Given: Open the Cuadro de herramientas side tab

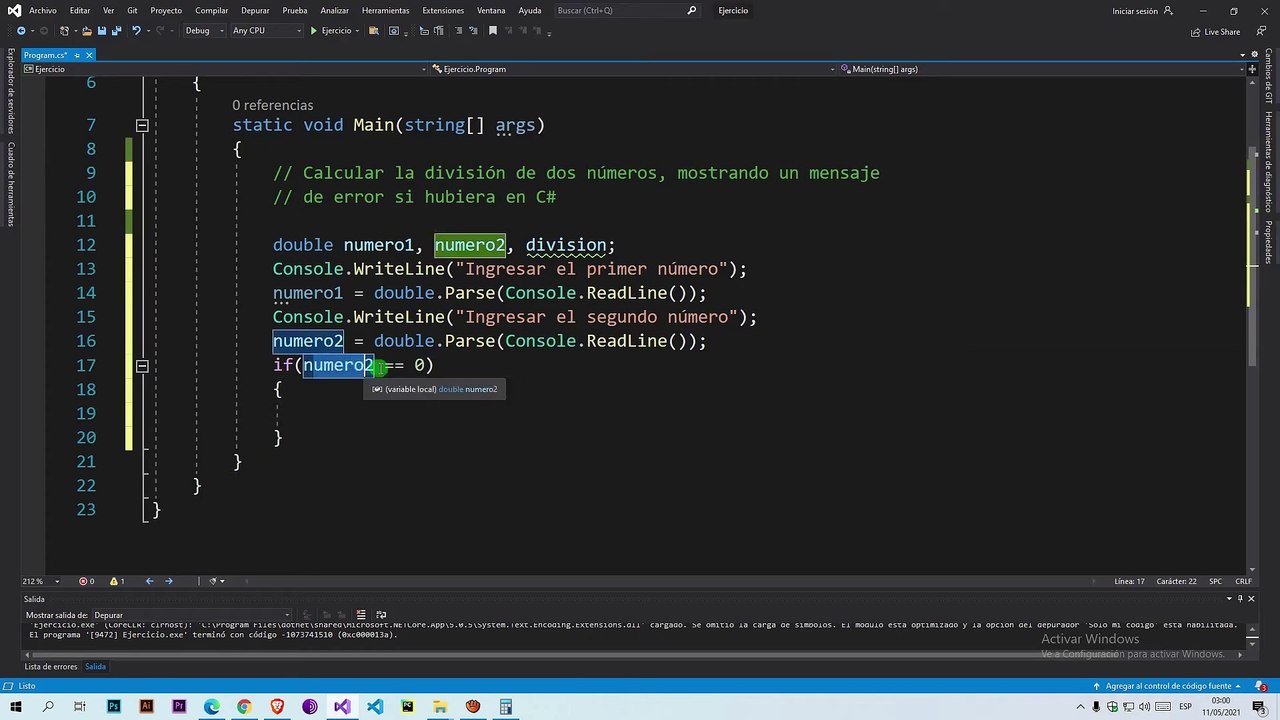Looking at the screenshot, I should (x=11, y=183).
